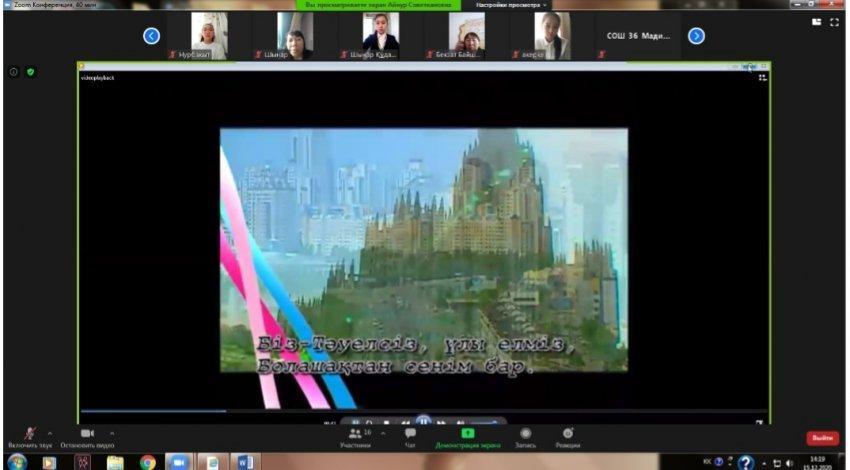The image size is (850, 470).
Task: Click the green encryption shield icon
Action: click(x=31, y=72)
